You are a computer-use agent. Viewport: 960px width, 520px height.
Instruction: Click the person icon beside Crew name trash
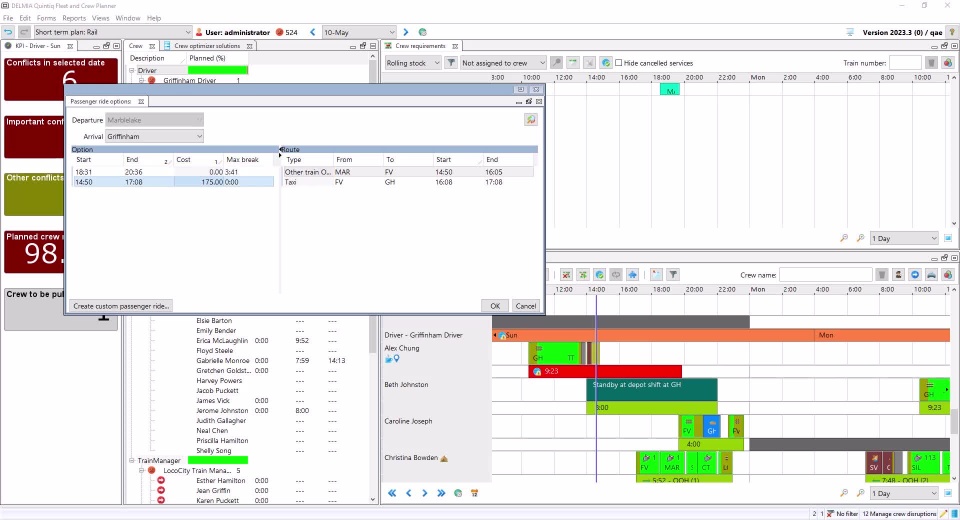(x=898, y=275)
